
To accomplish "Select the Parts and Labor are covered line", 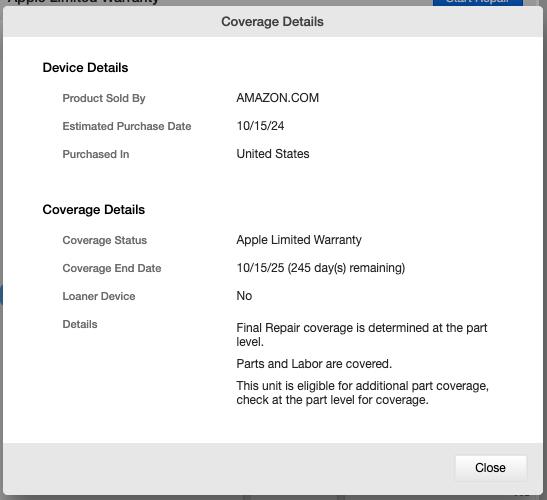I will (x=314, y=364).
